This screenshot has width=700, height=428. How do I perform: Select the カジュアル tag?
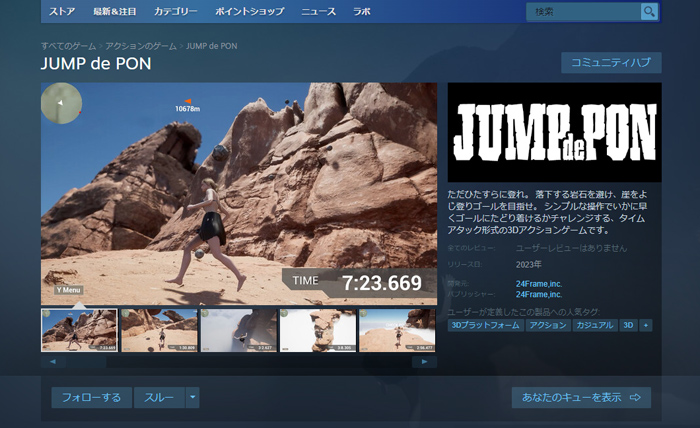tap(595, 325)
